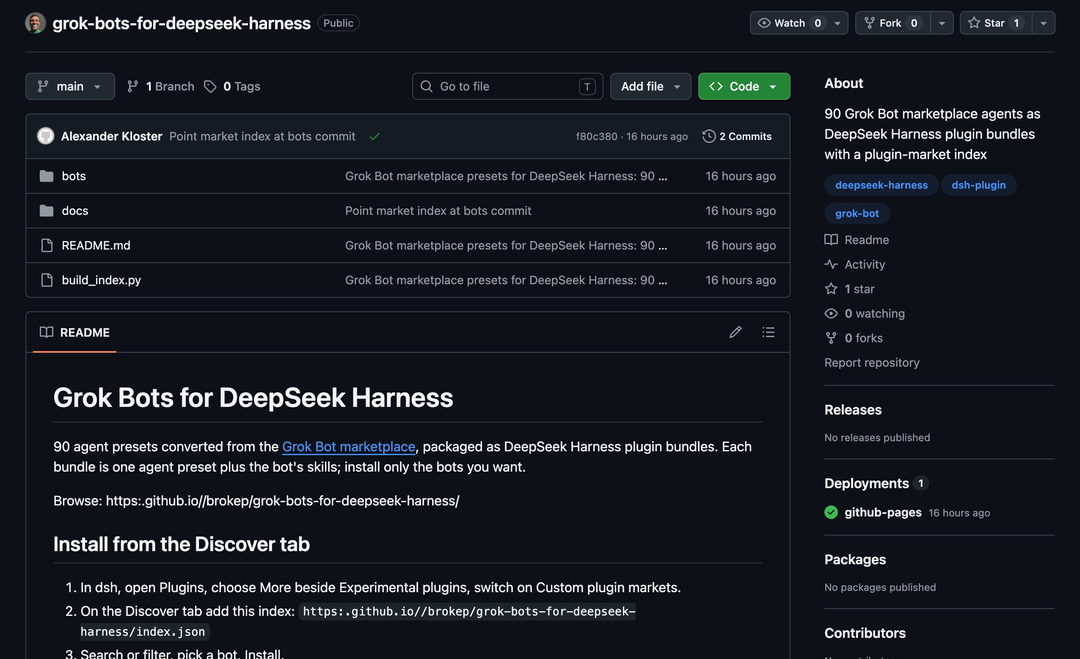Click the index.json URL code snippet
Viewport: 1080px width, 659px height.
tap(358, 621)
